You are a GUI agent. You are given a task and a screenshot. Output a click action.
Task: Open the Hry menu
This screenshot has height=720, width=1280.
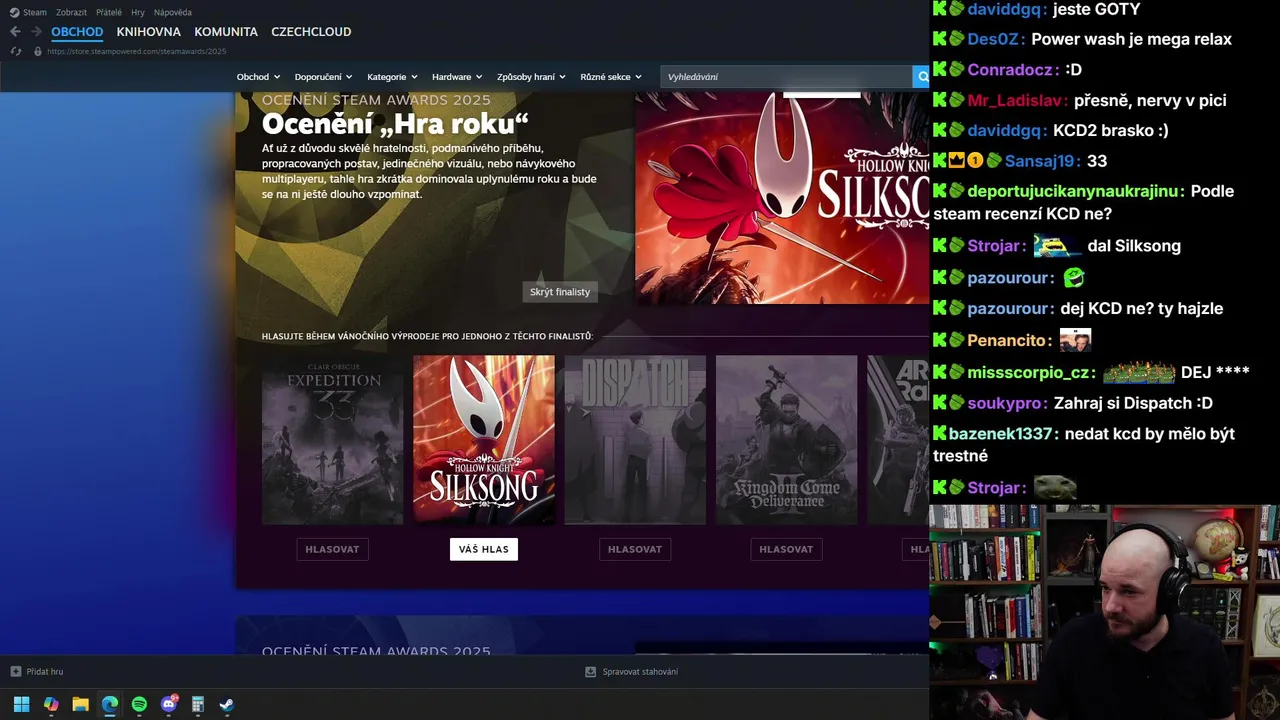click(x=138, y=12)
